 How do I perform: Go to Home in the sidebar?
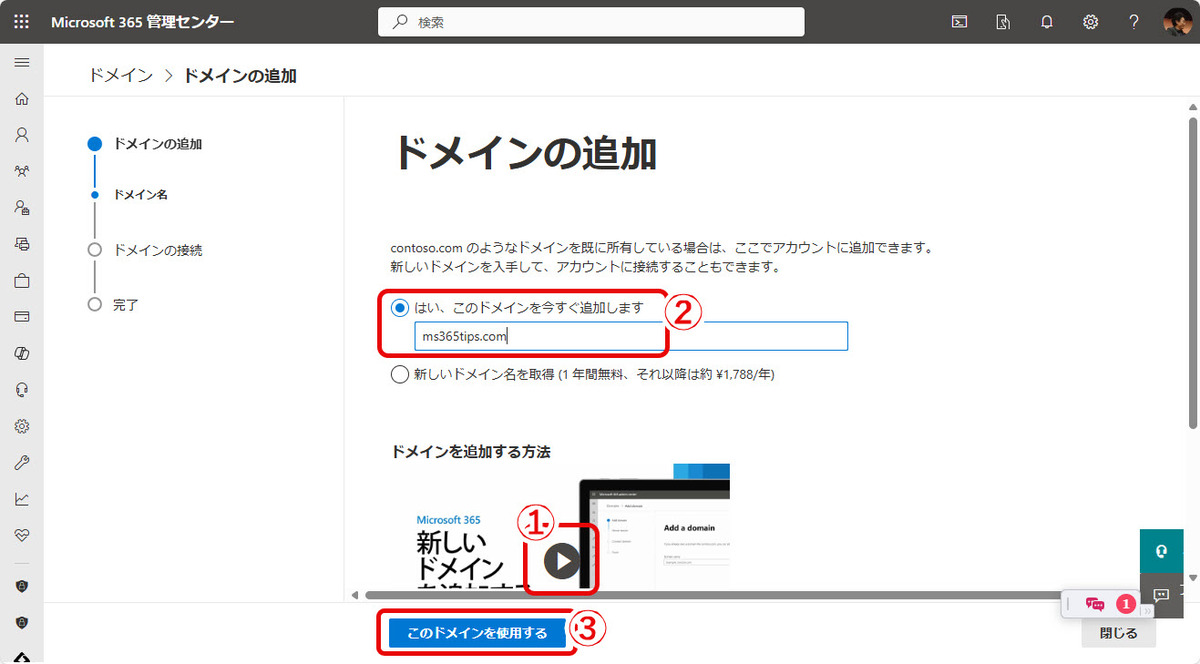(22, 98)
